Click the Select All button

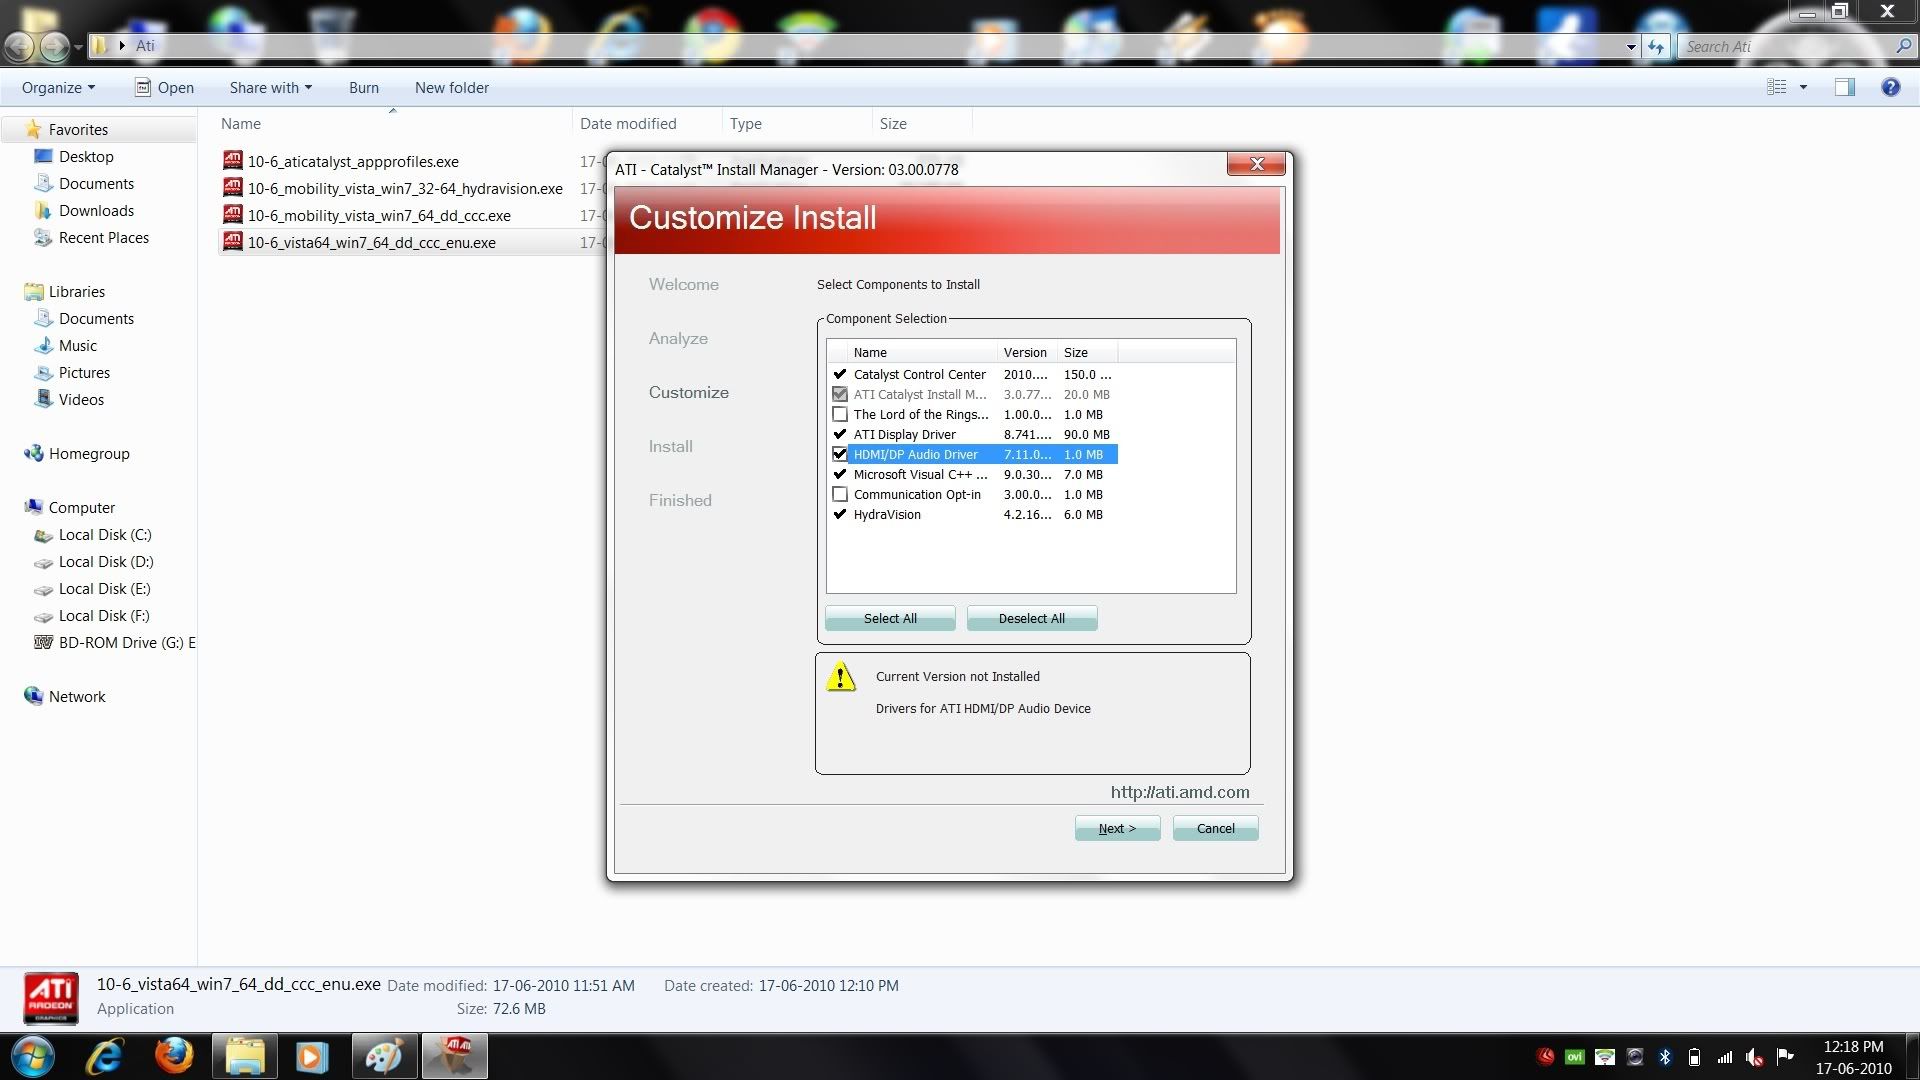pyautogui.click(x=890, y=617)
